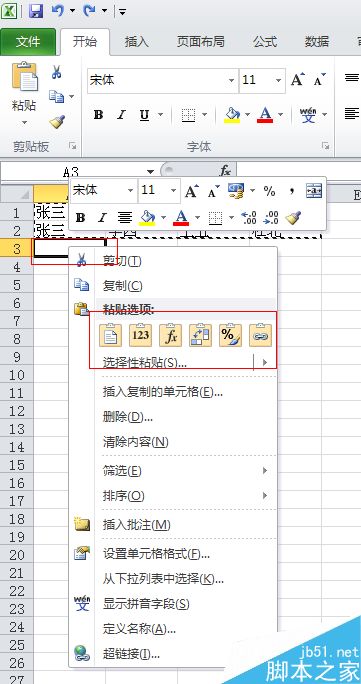This screenshot has width=361, height=684.
Task: Click mini toolbar merge and center icon
Action: [x=314, y=191]
